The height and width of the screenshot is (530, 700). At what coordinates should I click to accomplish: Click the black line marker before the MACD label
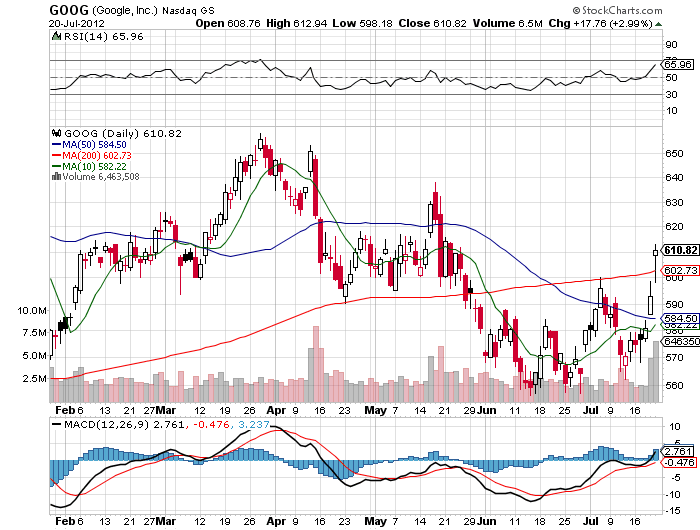click(57, 424)
